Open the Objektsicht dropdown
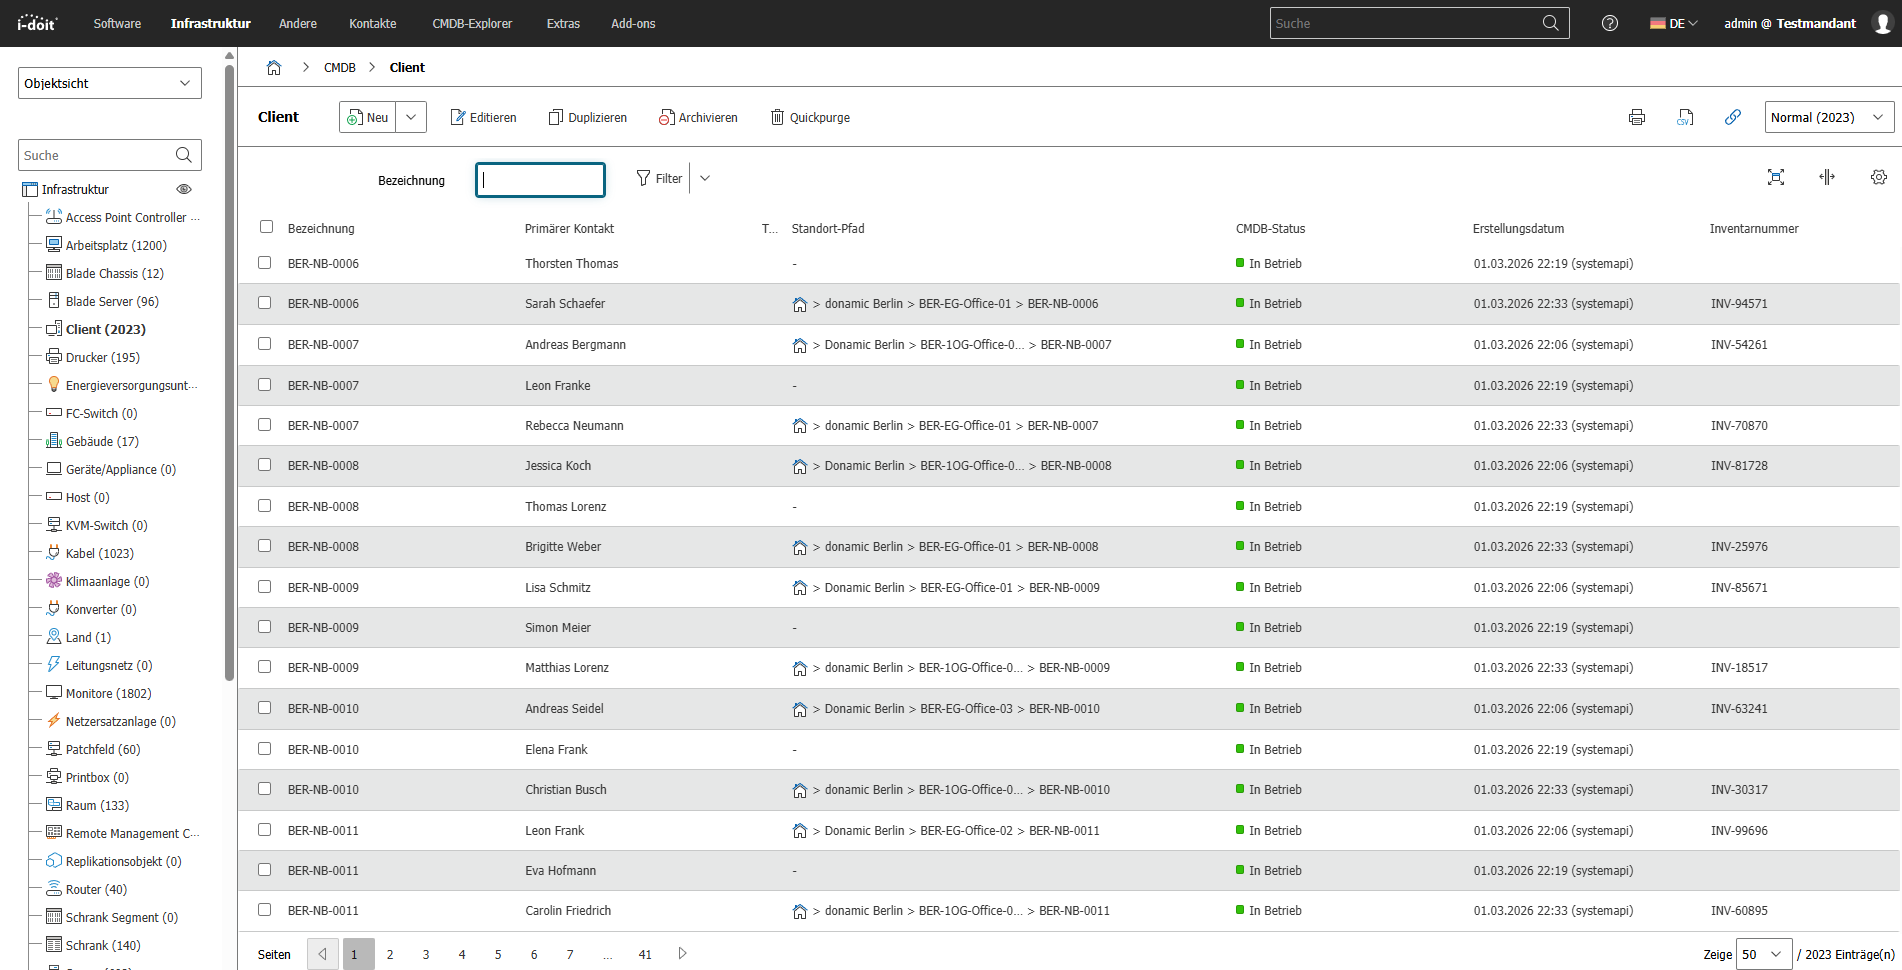1902x970 pixels. coord(110,83)
